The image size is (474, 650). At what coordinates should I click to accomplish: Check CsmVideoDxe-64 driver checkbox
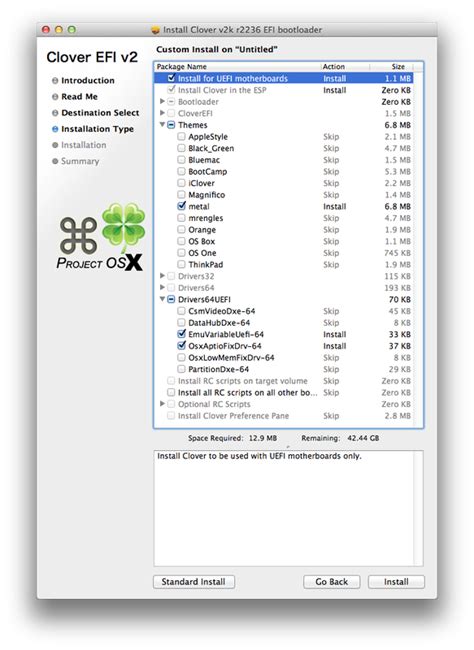tap(181, 311)
